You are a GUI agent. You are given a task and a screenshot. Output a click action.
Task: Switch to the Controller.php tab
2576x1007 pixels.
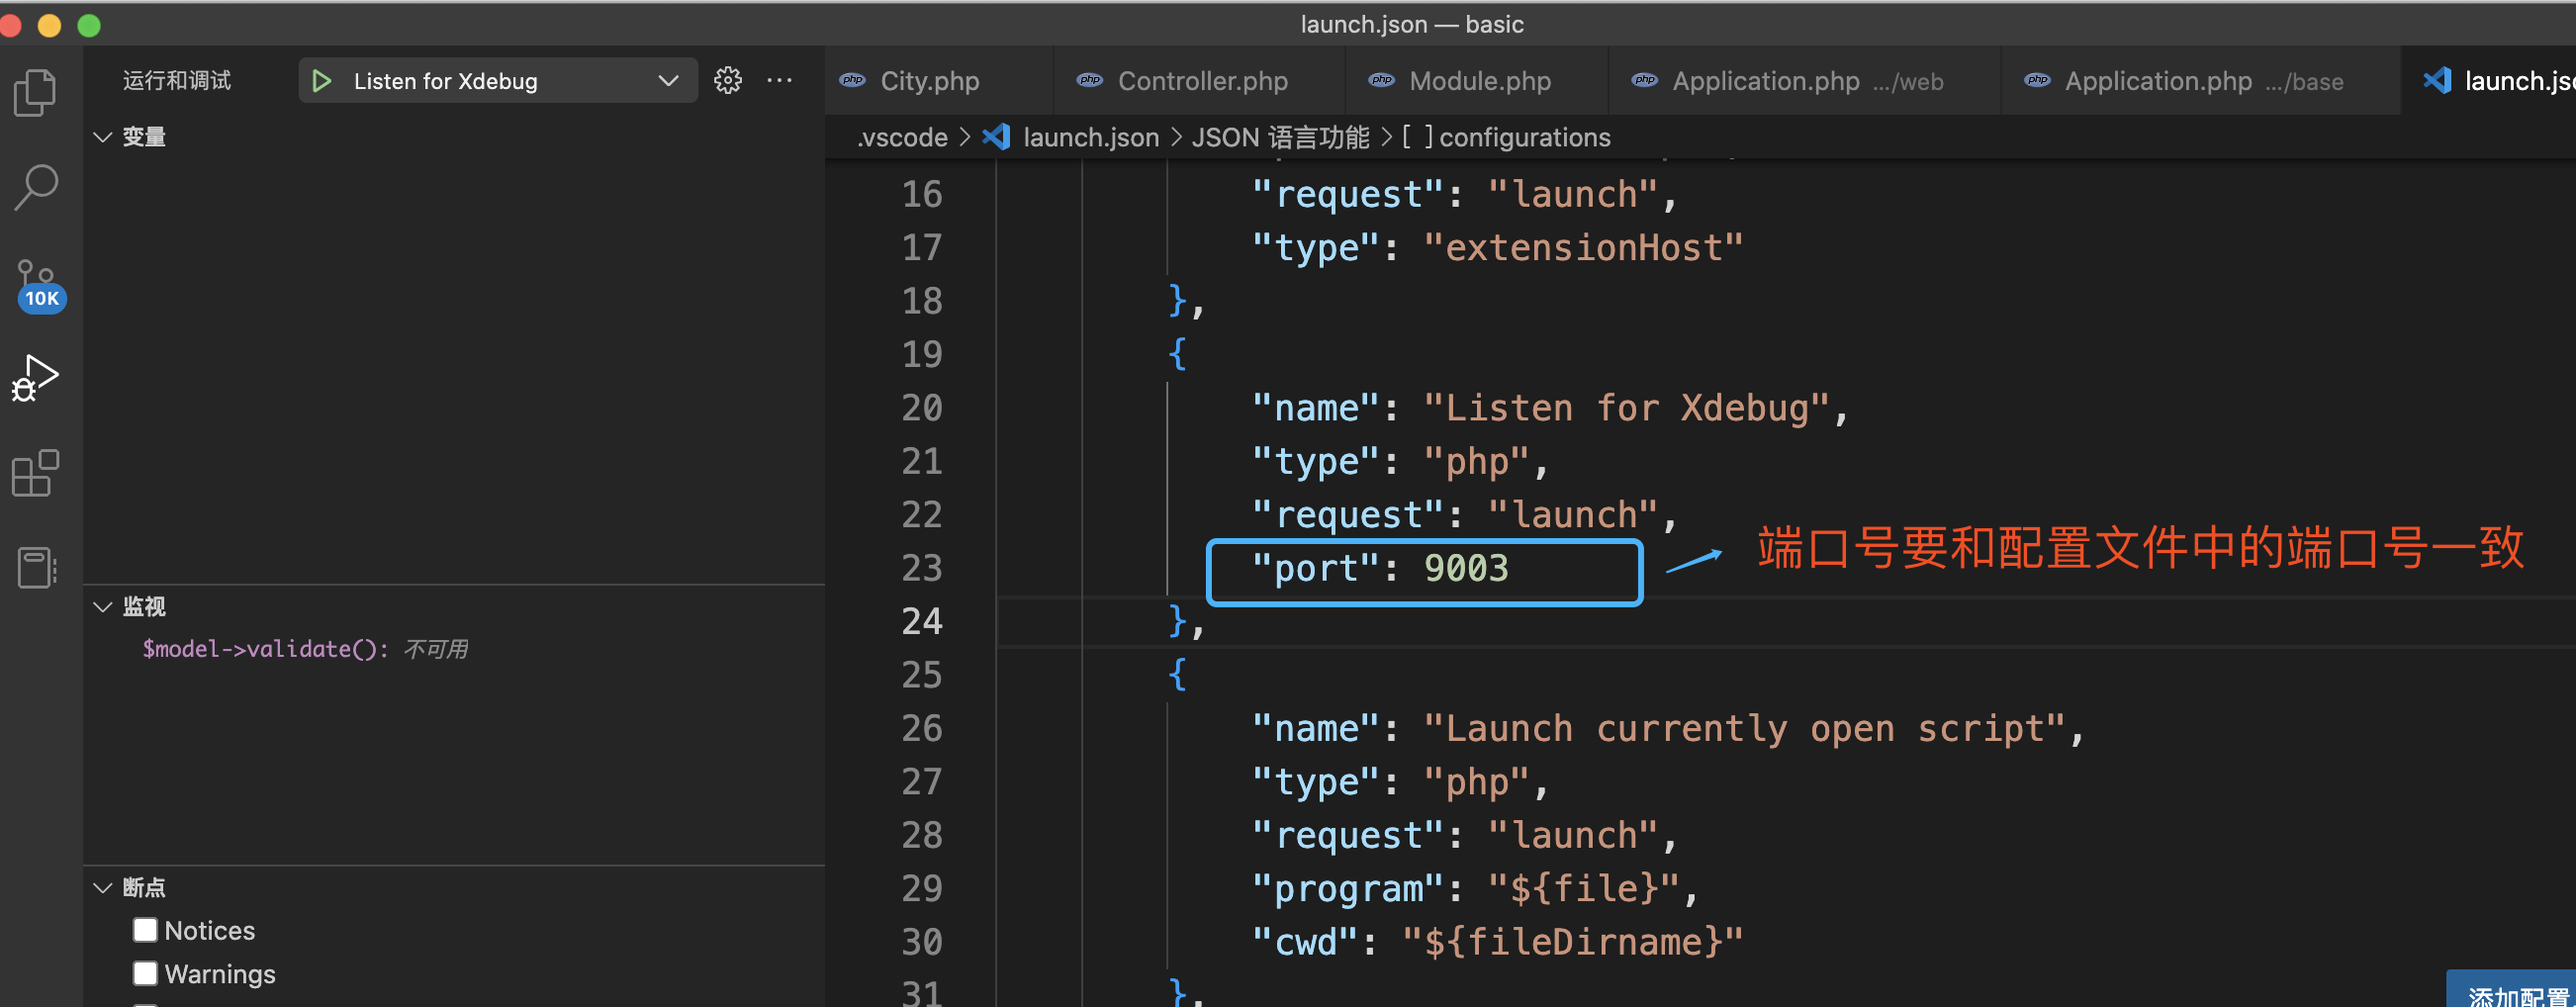point(1199,80)
